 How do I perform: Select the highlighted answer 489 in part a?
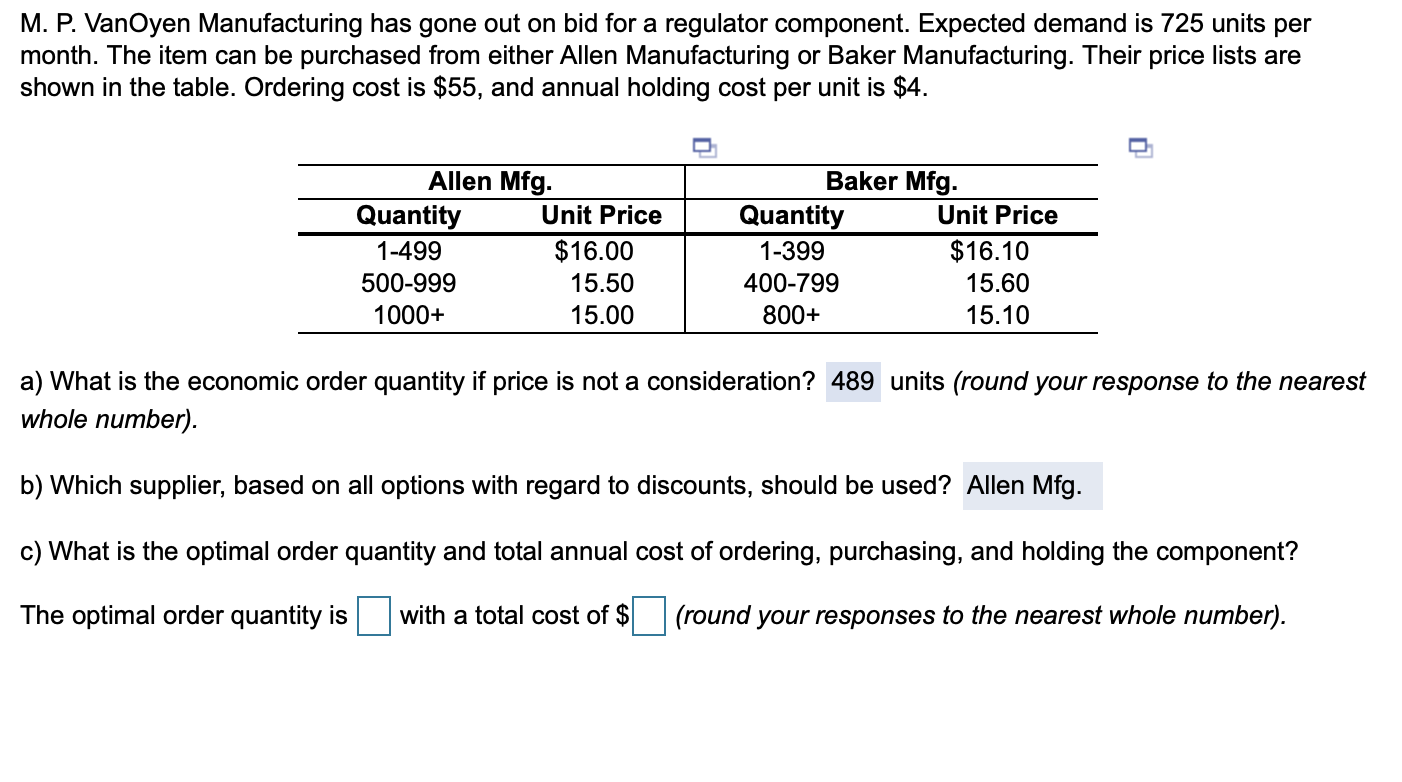point(851,381)
